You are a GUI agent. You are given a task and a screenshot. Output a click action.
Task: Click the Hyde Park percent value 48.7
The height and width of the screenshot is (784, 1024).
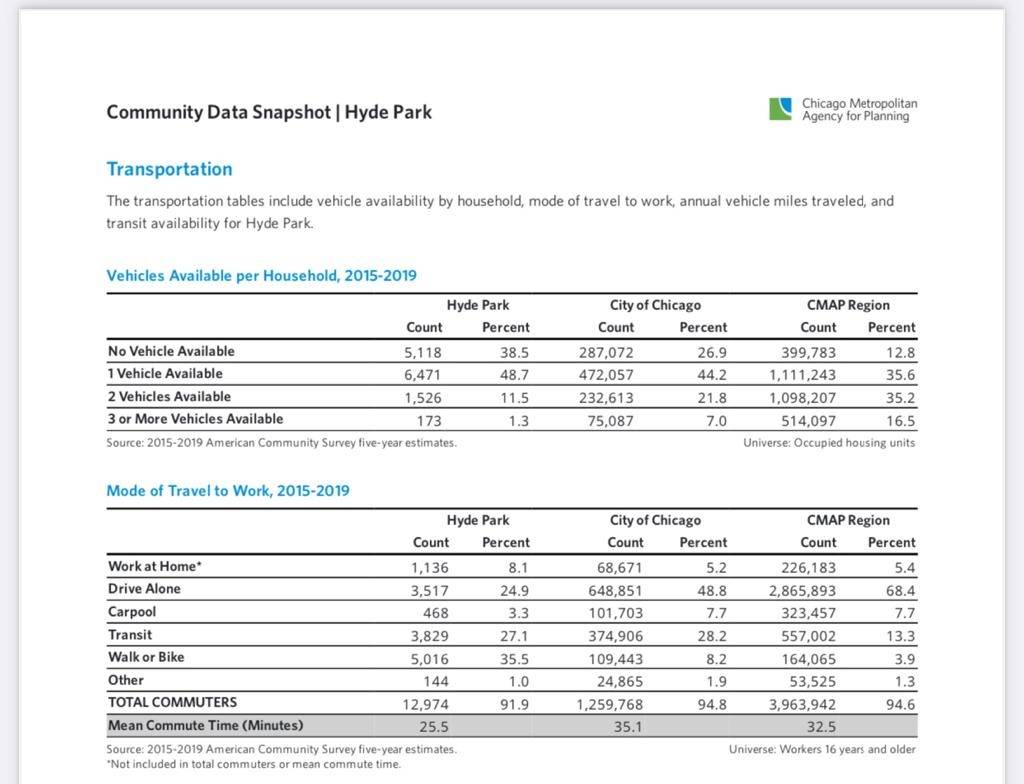click(x=515, y=375)
